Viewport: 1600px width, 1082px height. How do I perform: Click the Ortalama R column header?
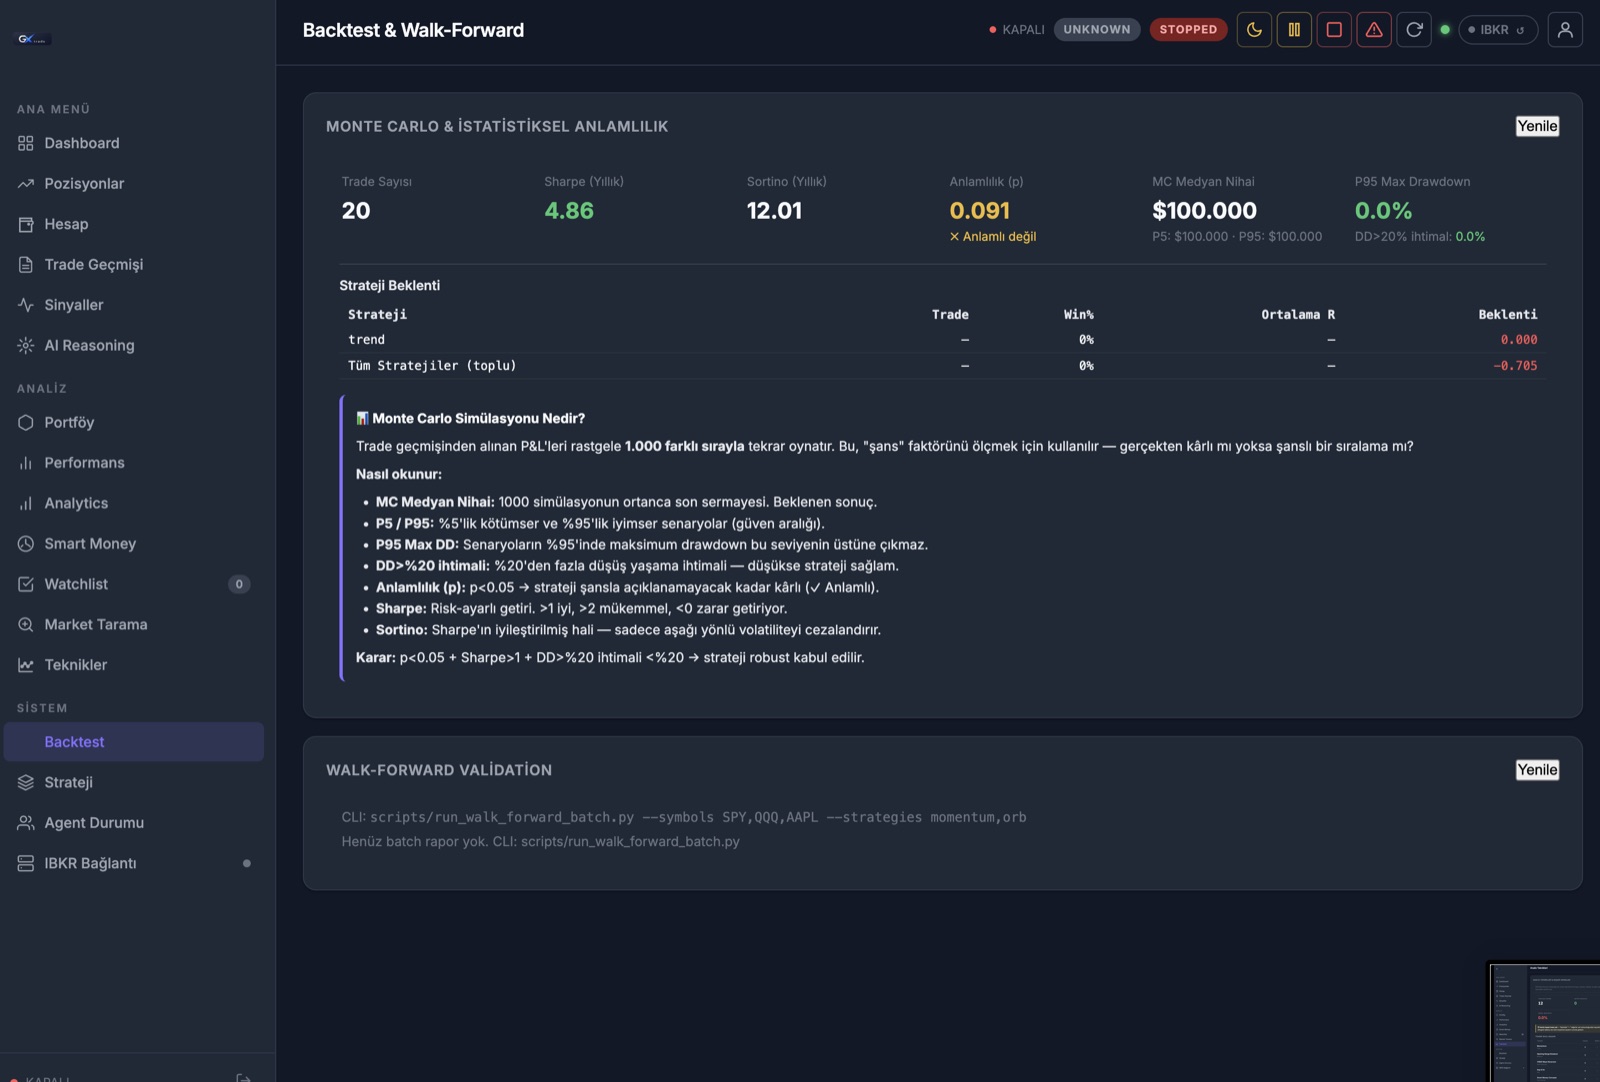(x=1298, y=314)
